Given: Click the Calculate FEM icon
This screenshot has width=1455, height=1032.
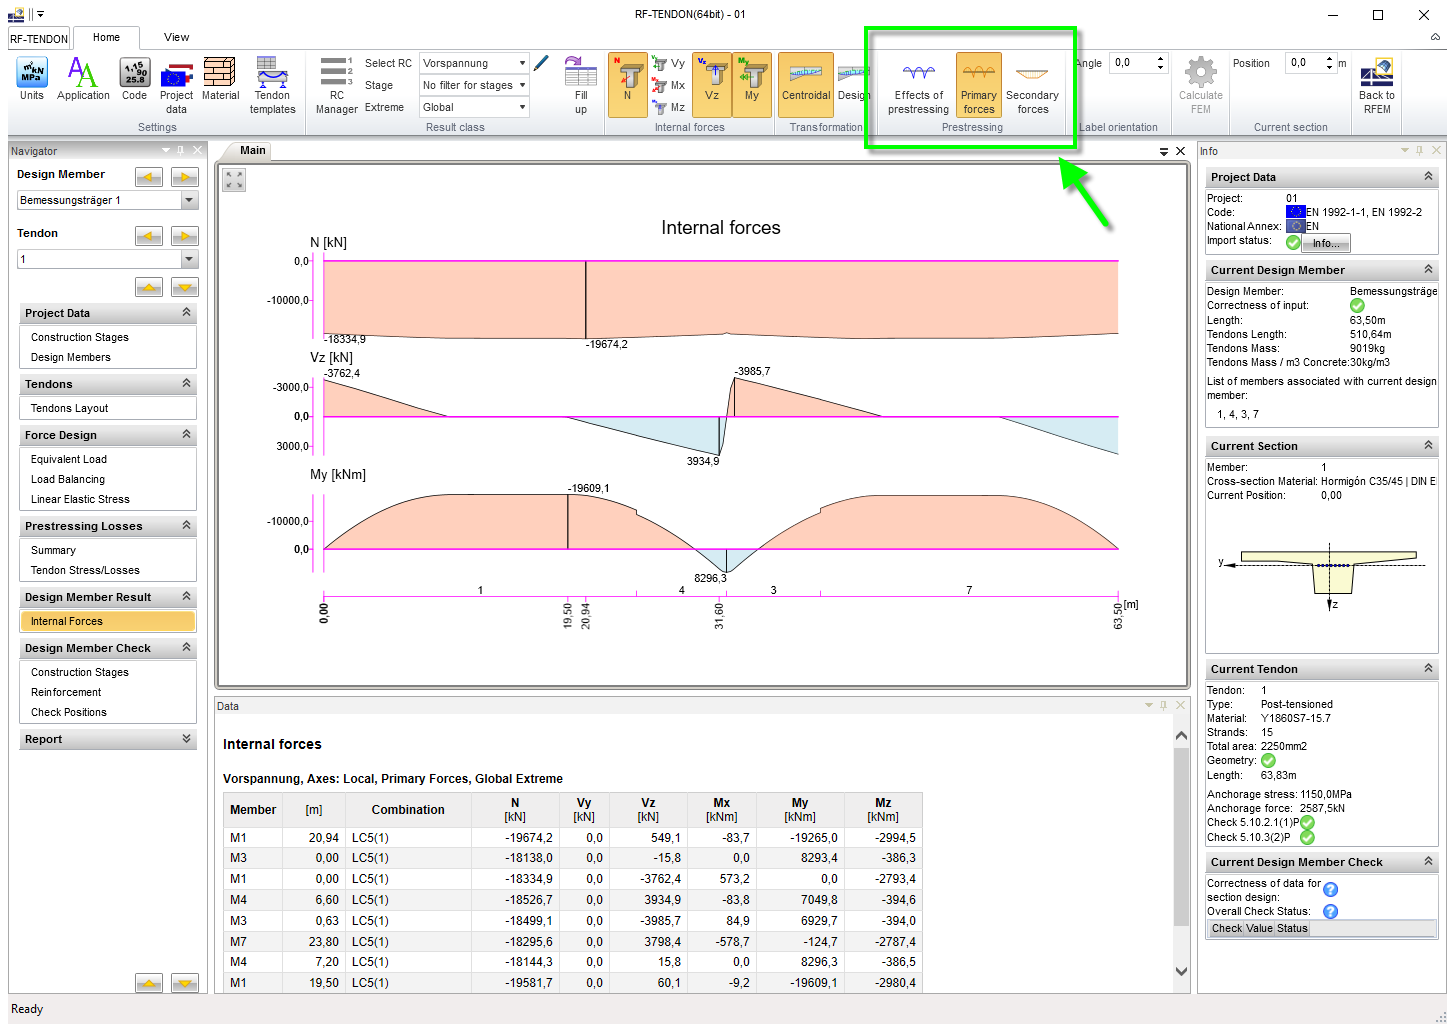Looking at the screenshot, I should (x=1200, y=86).
